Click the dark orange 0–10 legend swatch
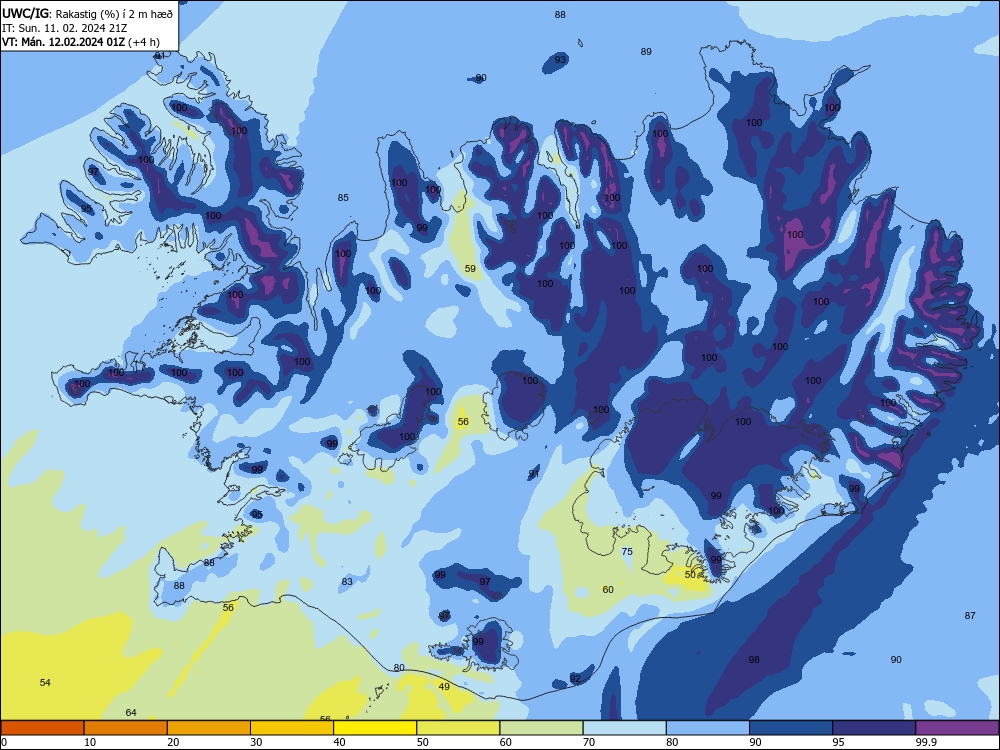Image resolution: width=1000 pixels, height=750 pixels. pos(42,728)
